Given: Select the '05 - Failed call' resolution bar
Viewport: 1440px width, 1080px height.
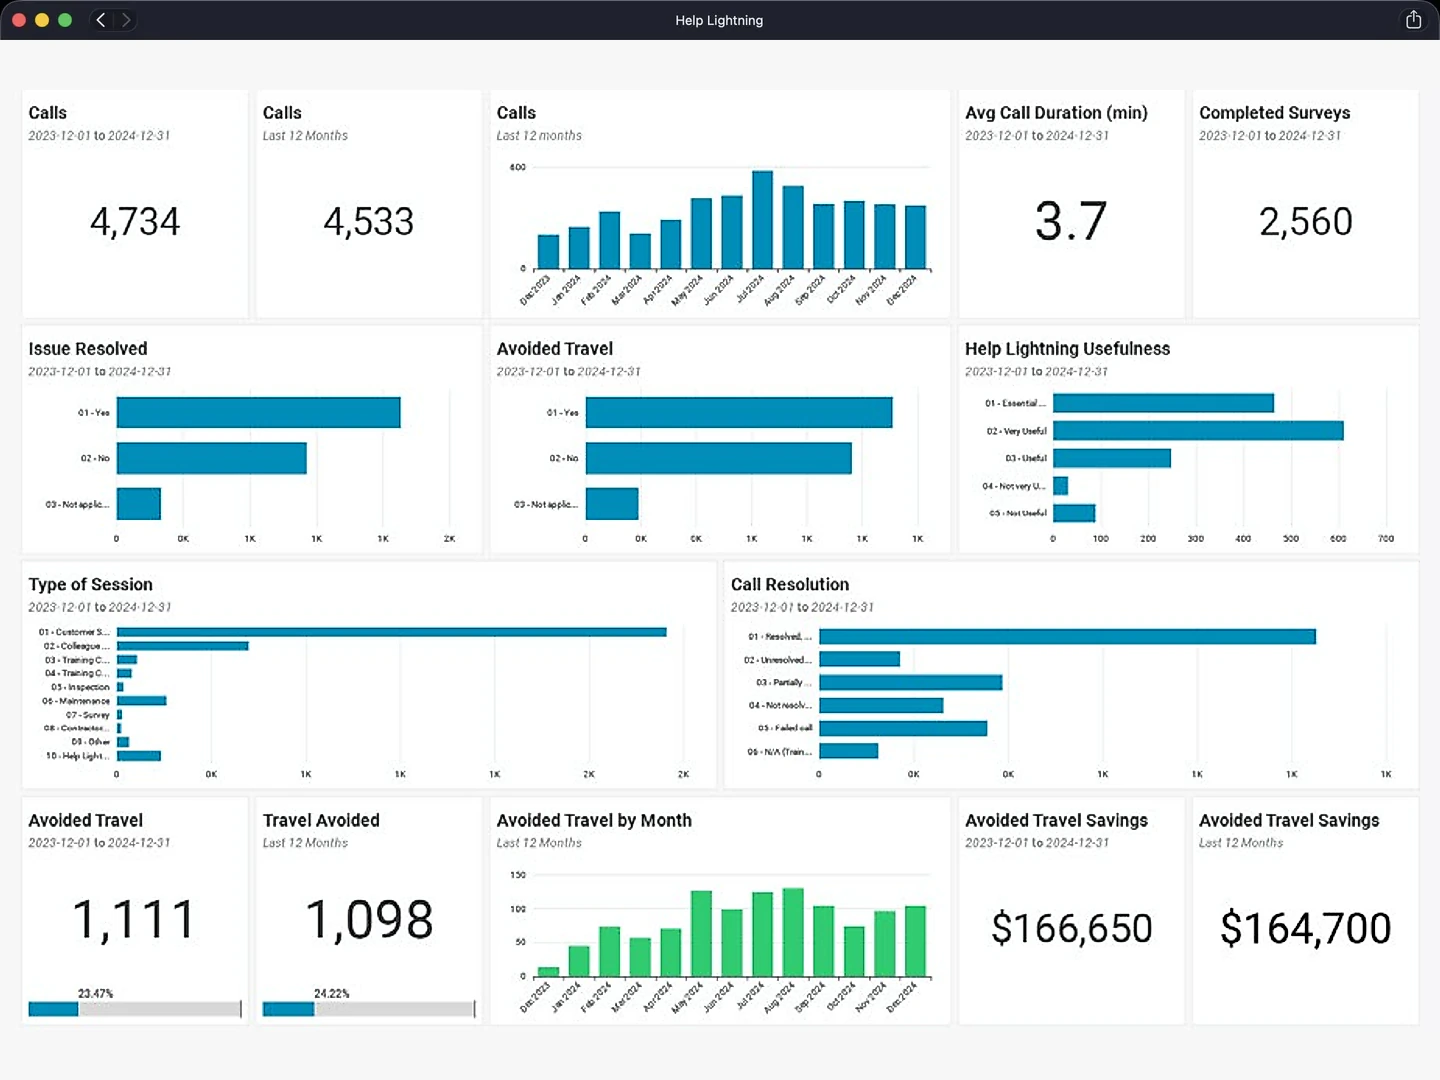Looking at the screenshot, I should click(903, 728).
